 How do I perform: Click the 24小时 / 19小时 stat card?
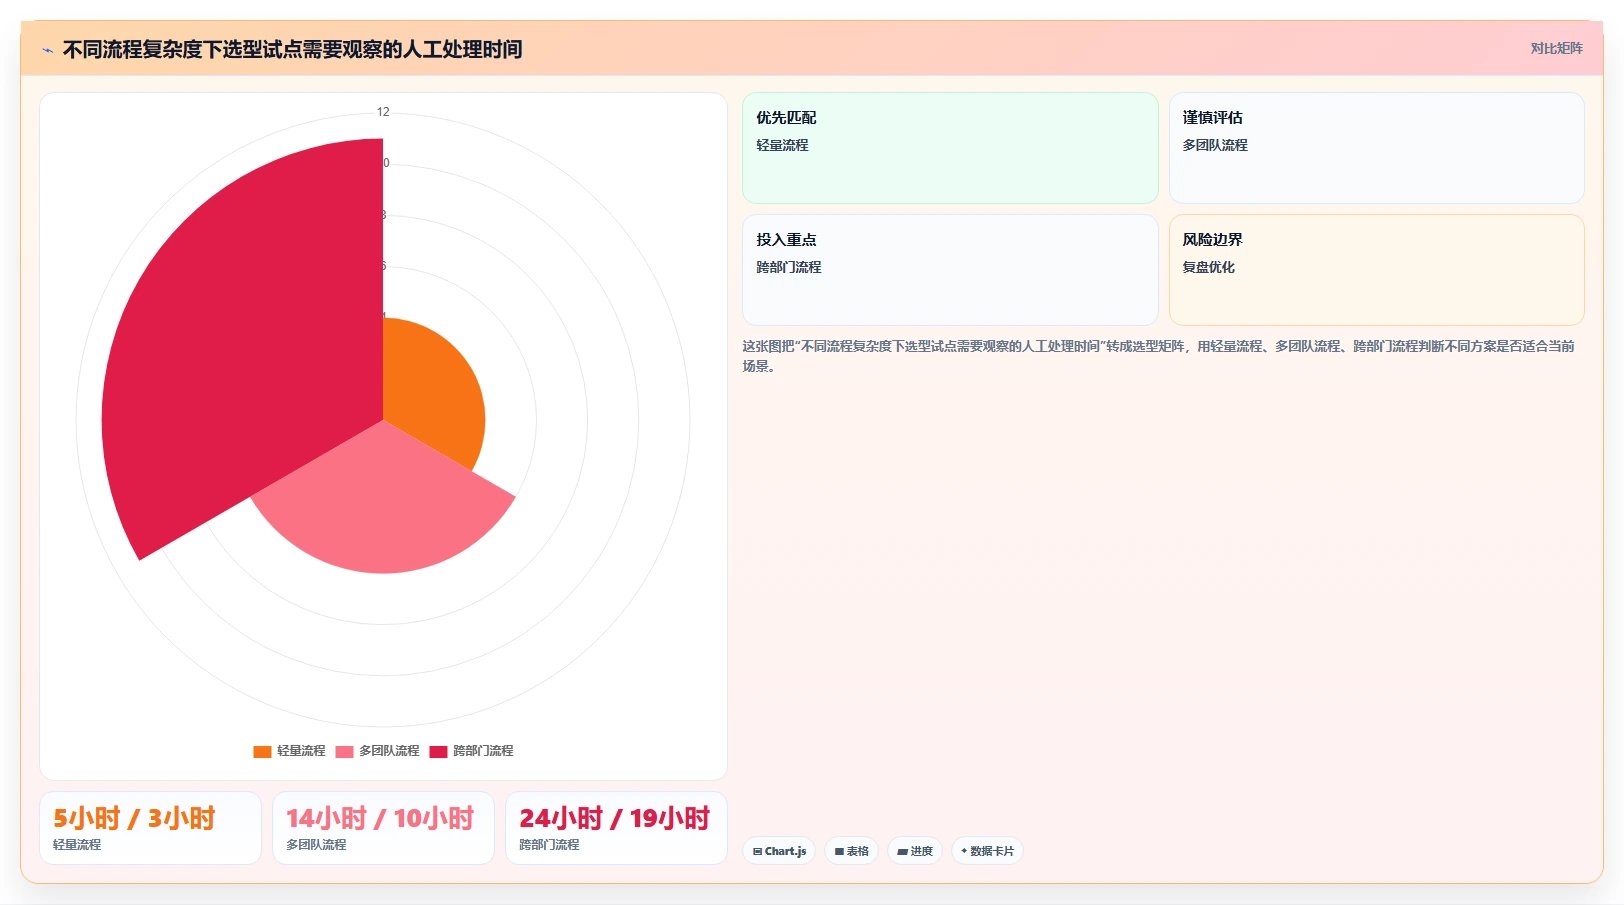pyautogui.click(x=616, y=828)
